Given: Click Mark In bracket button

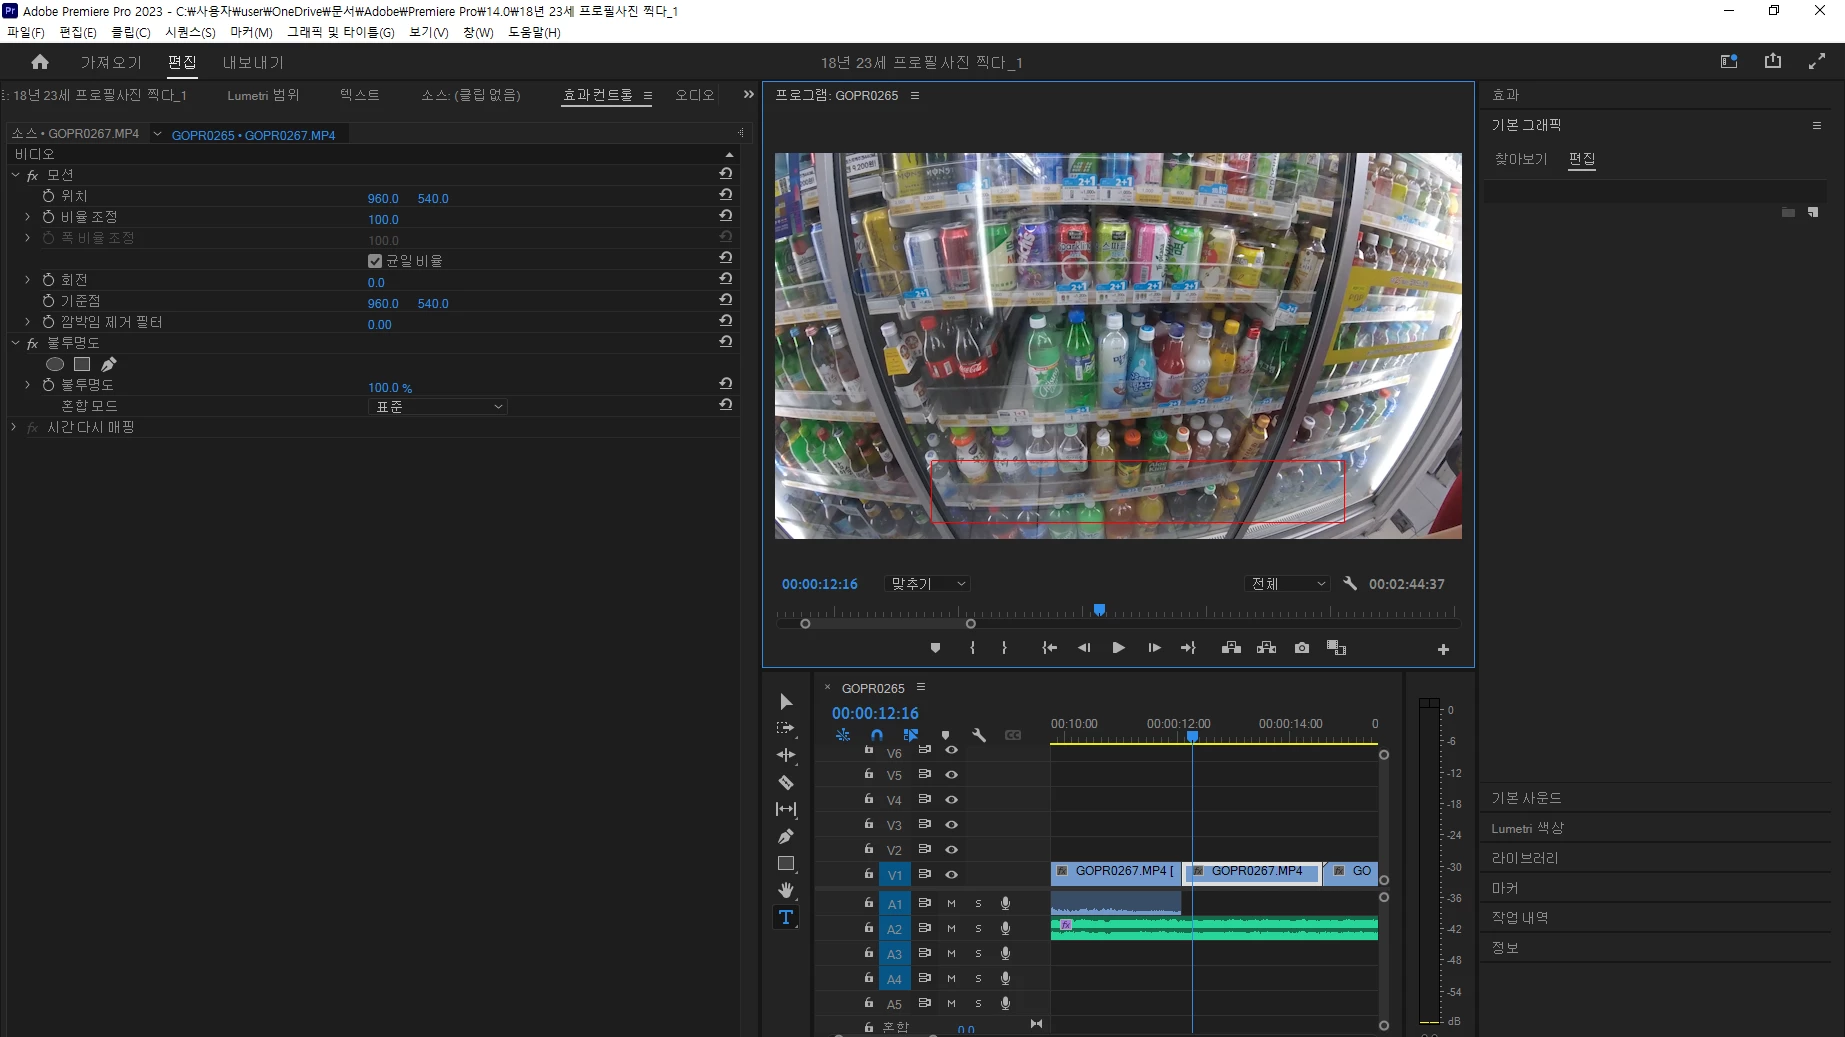Looking at the screenshot, I should [972, 648].
